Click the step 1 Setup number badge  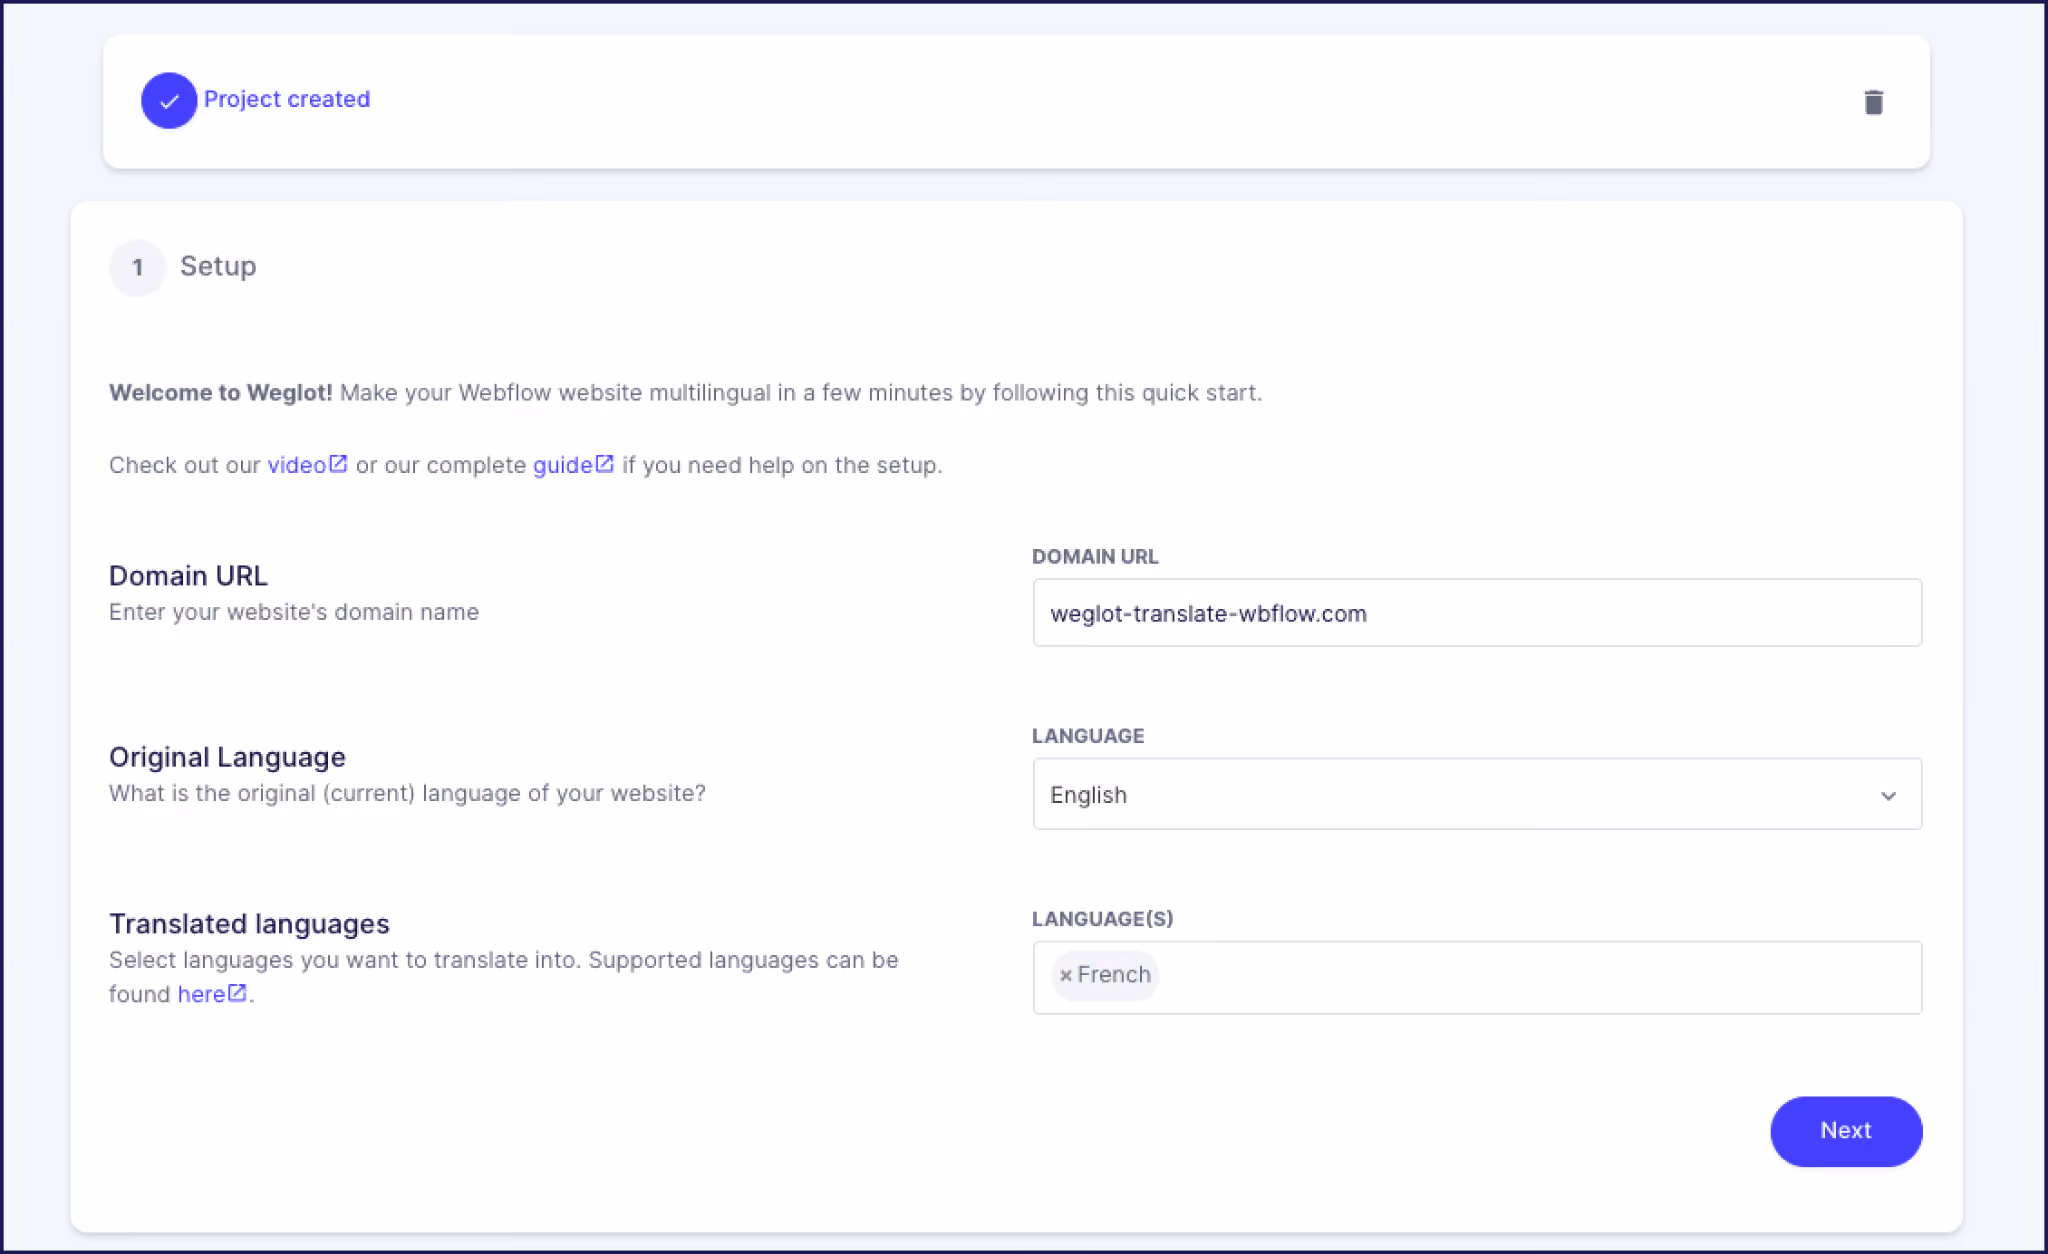click(x=137, y=267)
